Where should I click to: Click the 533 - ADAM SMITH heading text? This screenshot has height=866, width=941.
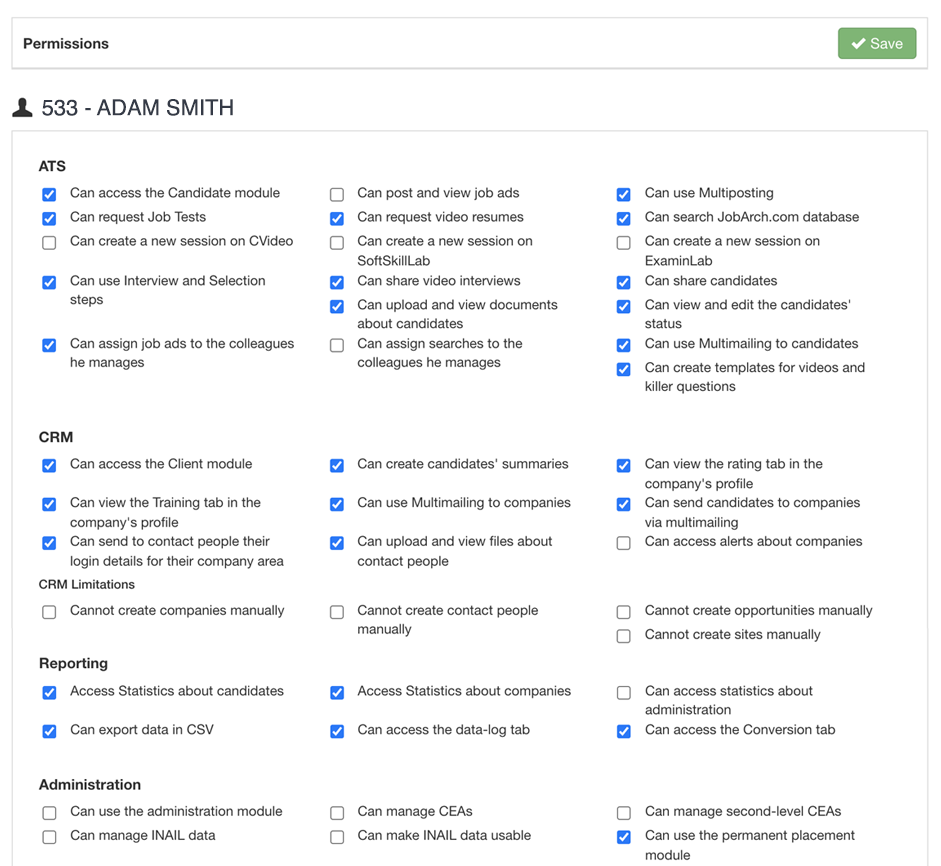[x=137, y=108]
